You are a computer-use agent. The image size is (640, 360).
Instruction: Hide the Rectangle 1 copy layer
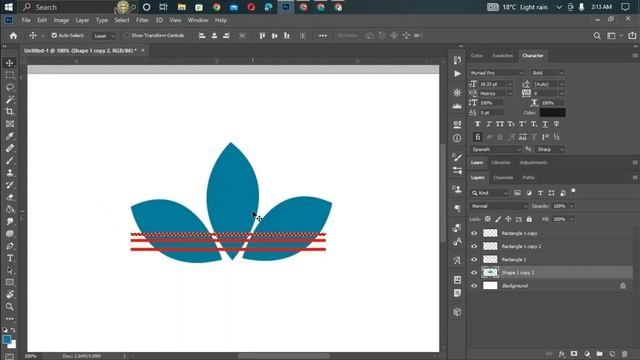pyautogui.click(x=474, y=233)
